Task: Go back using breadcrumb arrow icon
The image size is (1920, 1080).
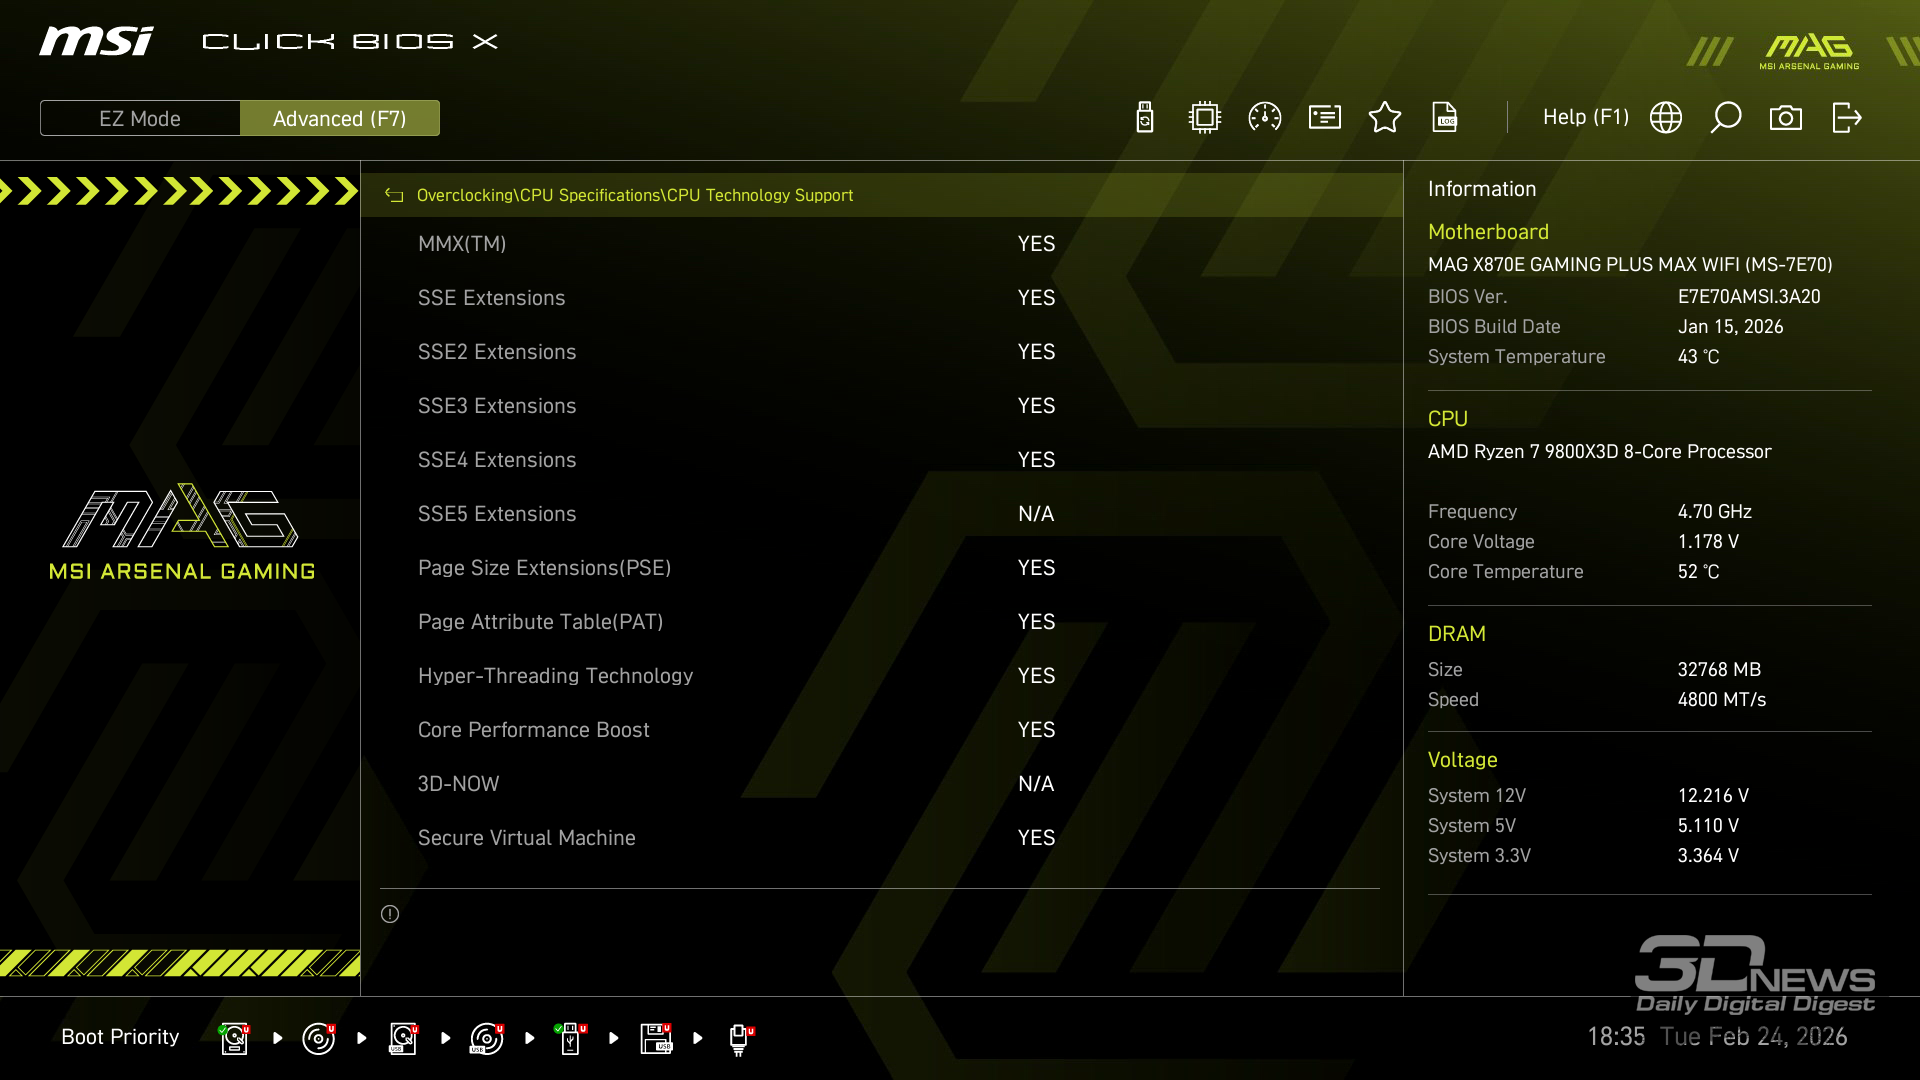Action: [394, 196]
